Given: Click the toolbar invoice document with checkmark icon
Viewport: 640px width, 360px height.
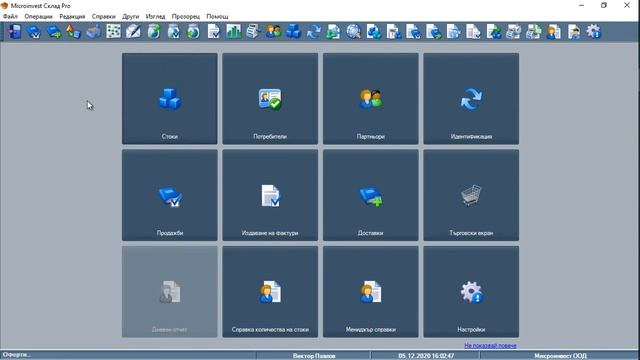Looking at the screenshot, I should click(x=213, y=31).
